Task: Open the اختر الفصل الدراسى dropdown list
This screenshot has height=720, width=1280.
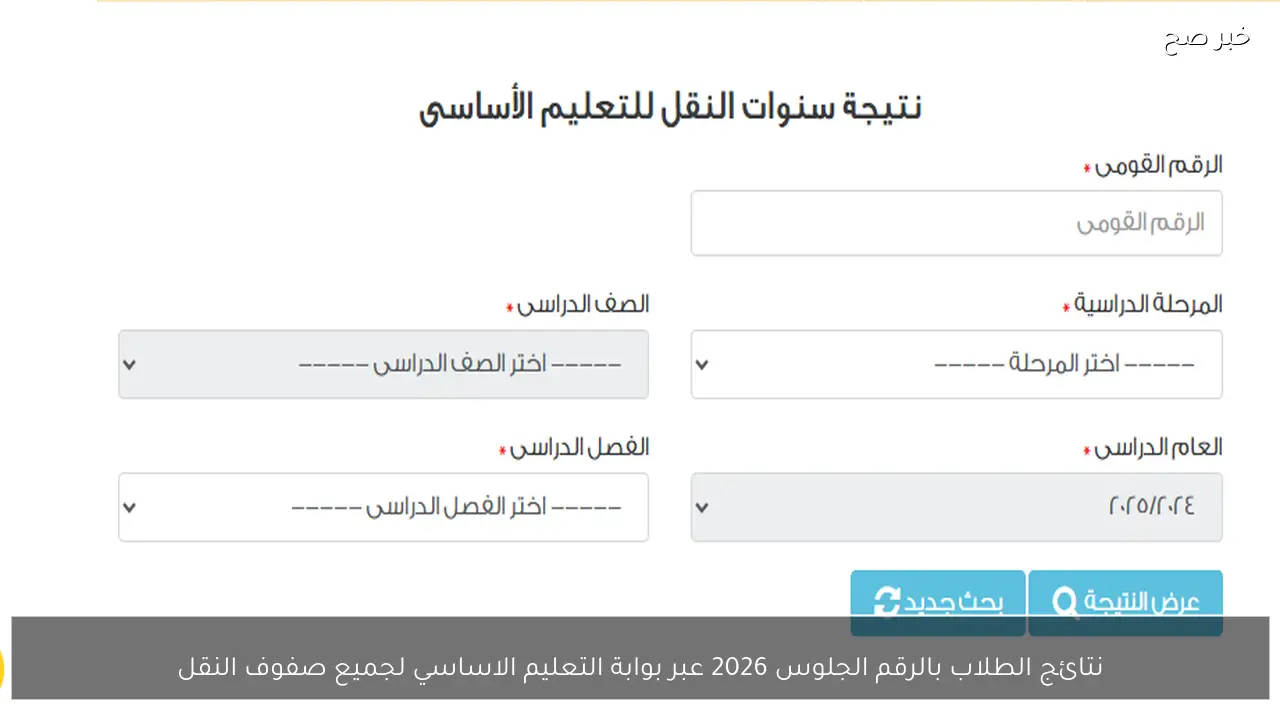Action: 383,507
